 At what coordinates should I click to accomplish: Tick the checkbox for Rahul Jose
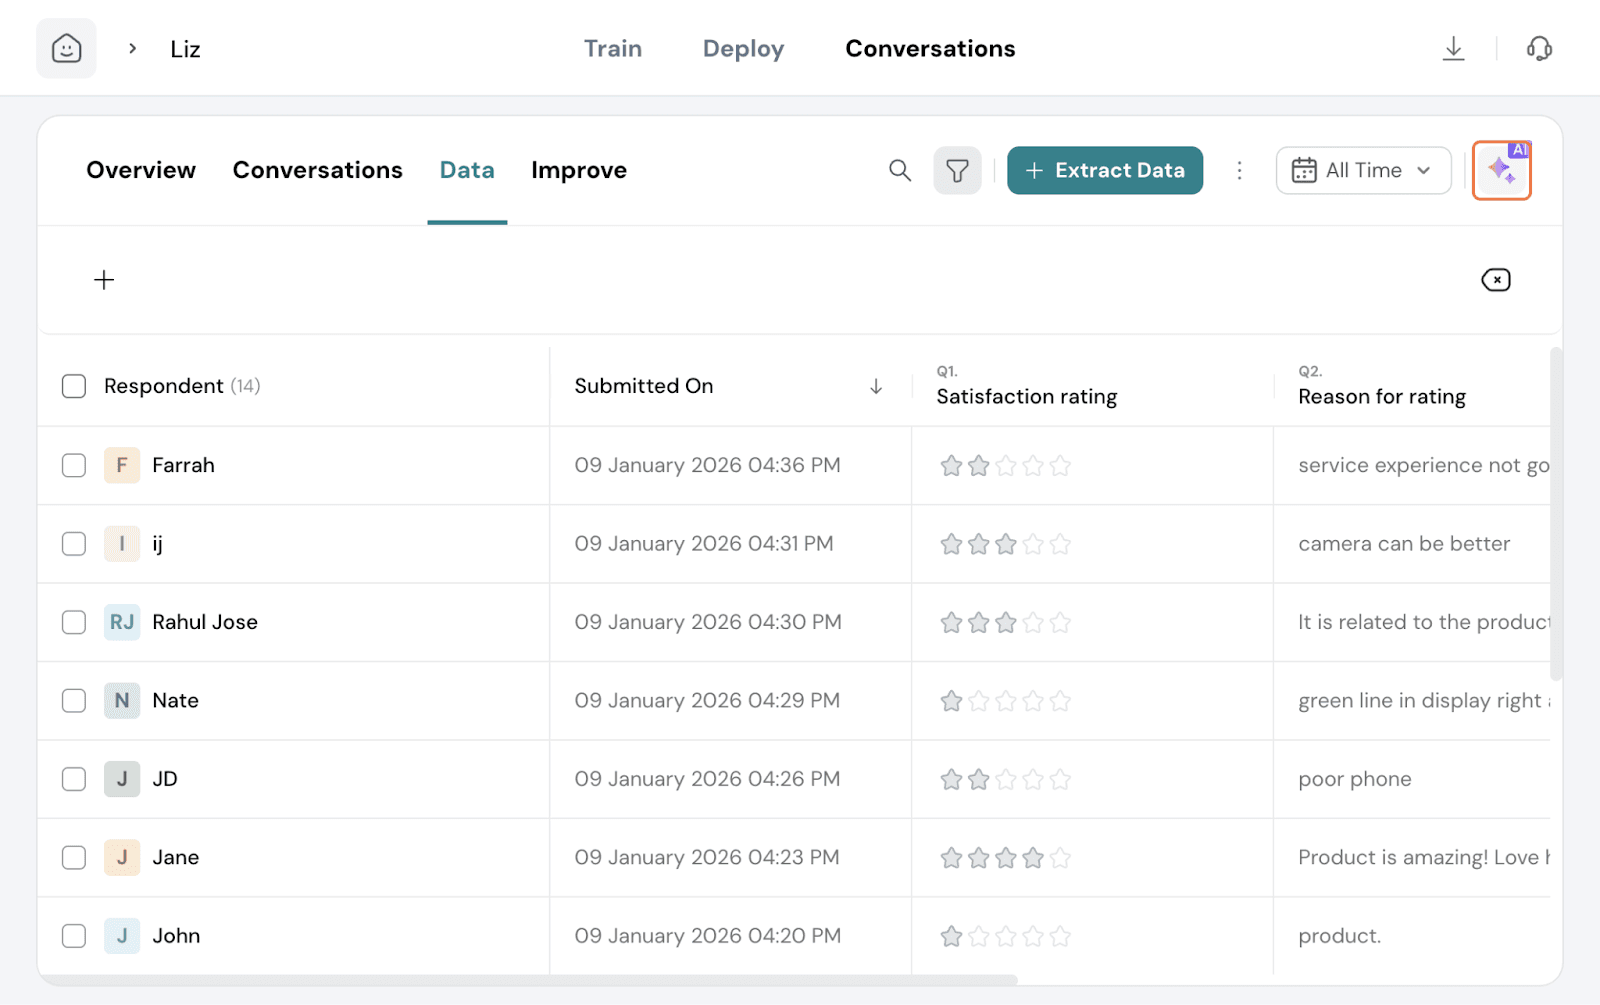coord(74,622)
